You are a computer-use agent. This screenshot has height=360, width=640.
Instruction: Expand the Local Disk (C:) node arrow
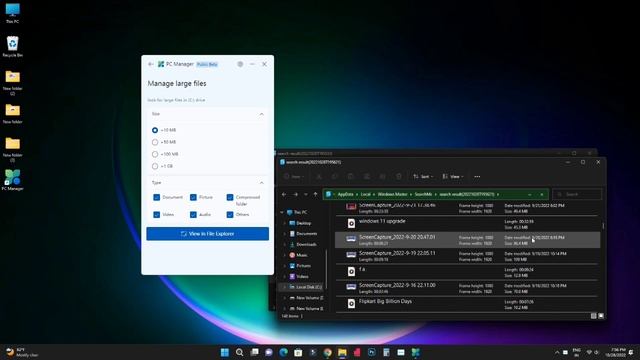pyautogui.click(x=284, y=287)
